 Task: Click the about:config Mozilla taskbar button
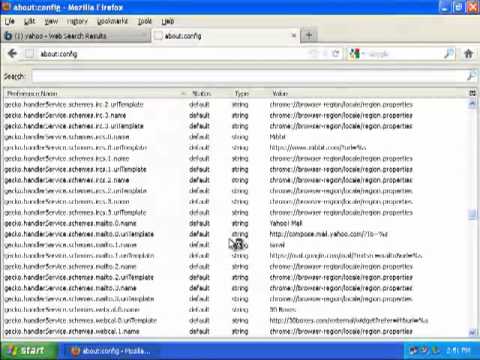[112, 351]
